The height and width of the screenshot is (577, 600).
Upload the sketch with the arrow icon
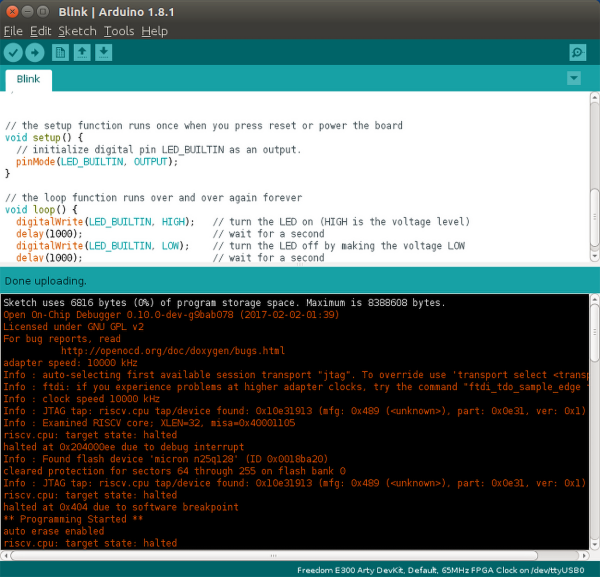point(35,52)
